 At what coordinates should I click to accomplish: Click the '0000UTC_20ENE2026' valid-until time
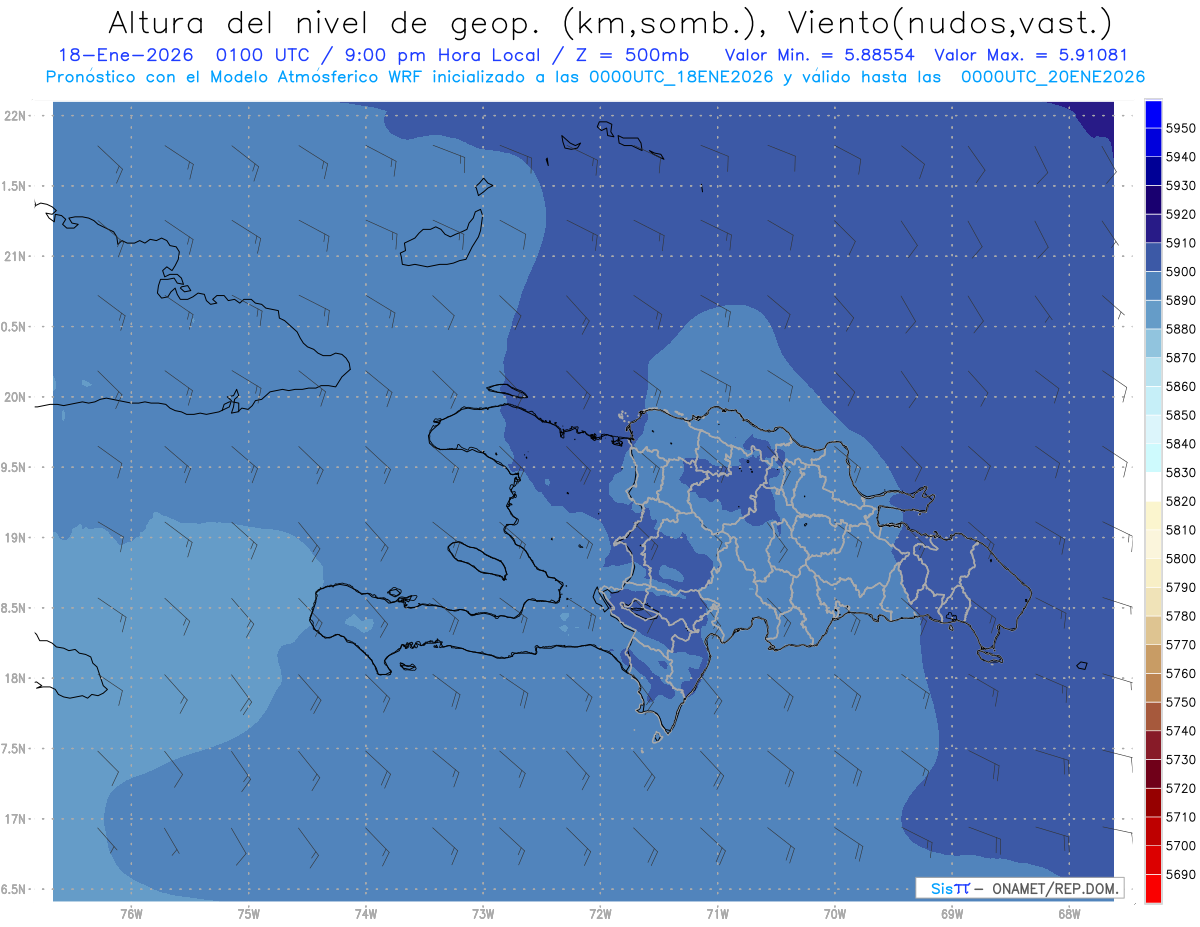pos(1053,76)
